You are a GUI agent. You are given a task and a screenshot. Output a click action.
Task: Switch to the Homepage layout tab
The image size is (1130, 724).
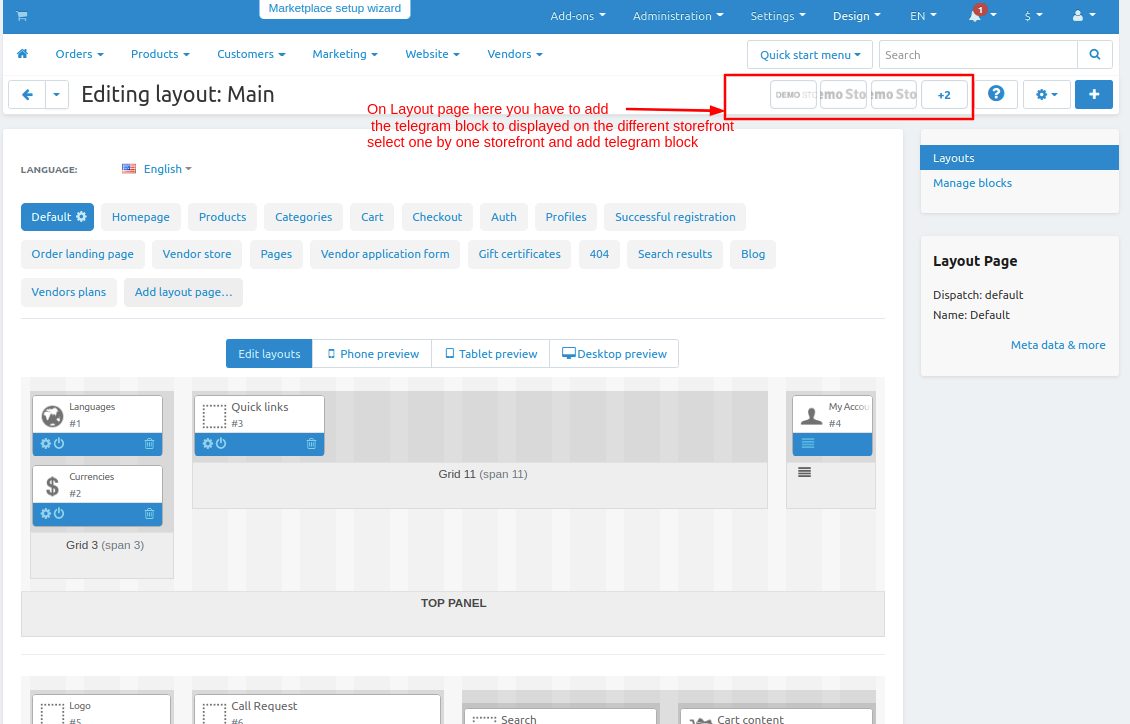click(x=141, y=217)
